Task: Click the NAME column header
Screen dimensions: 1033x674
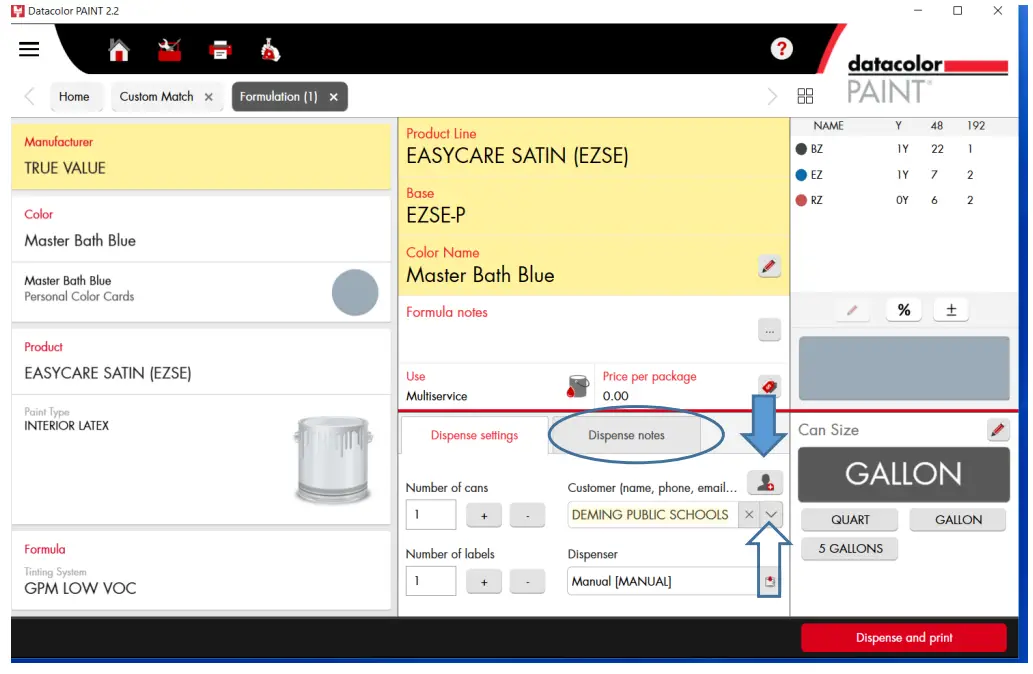Action: pyautogui.click(x=828, y=126)
